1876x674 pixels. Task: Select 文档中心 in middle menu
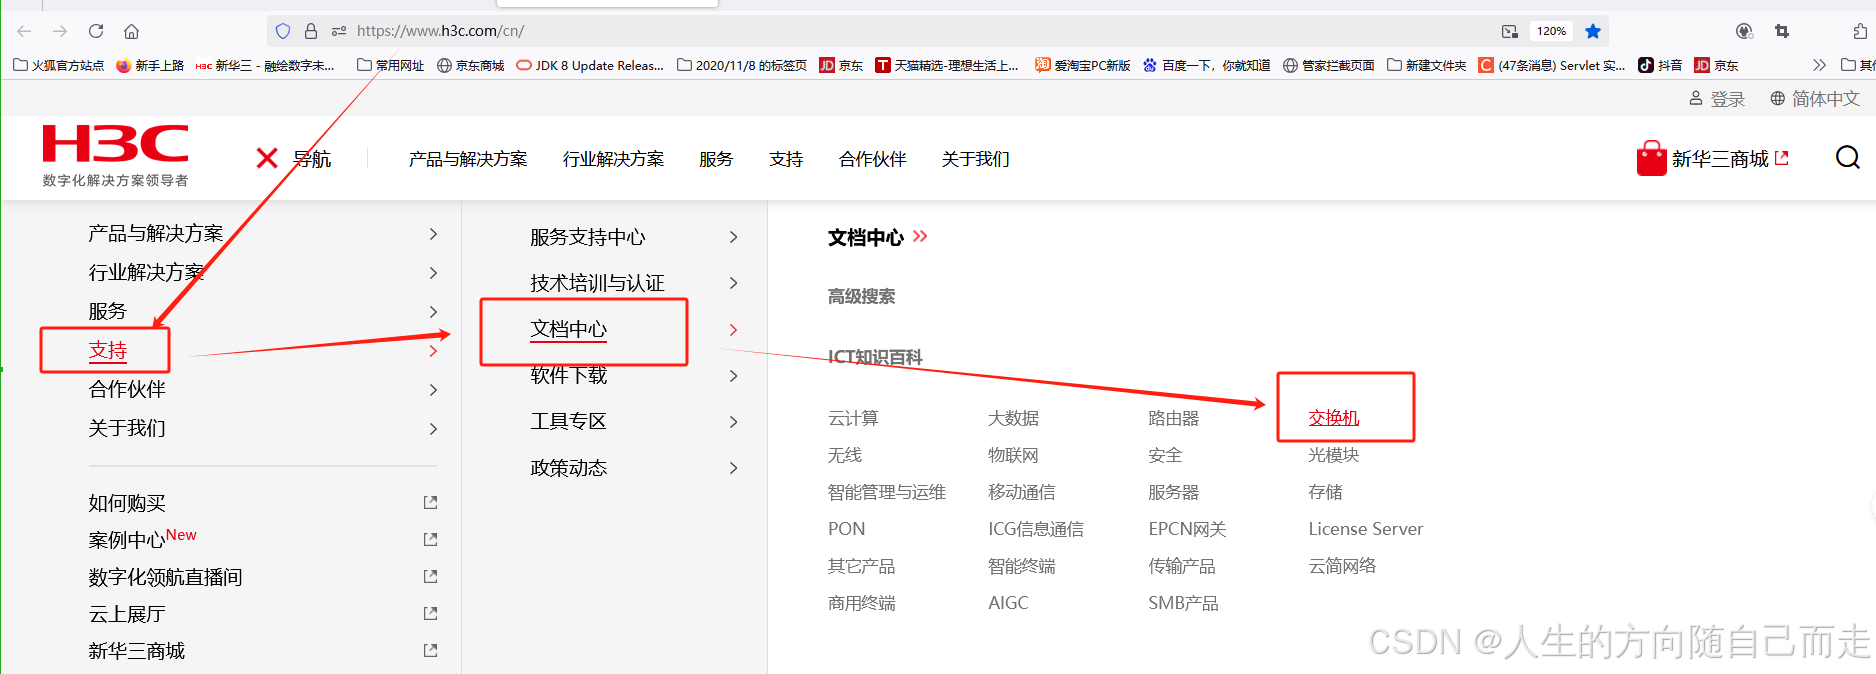click(x=569, y=329)
